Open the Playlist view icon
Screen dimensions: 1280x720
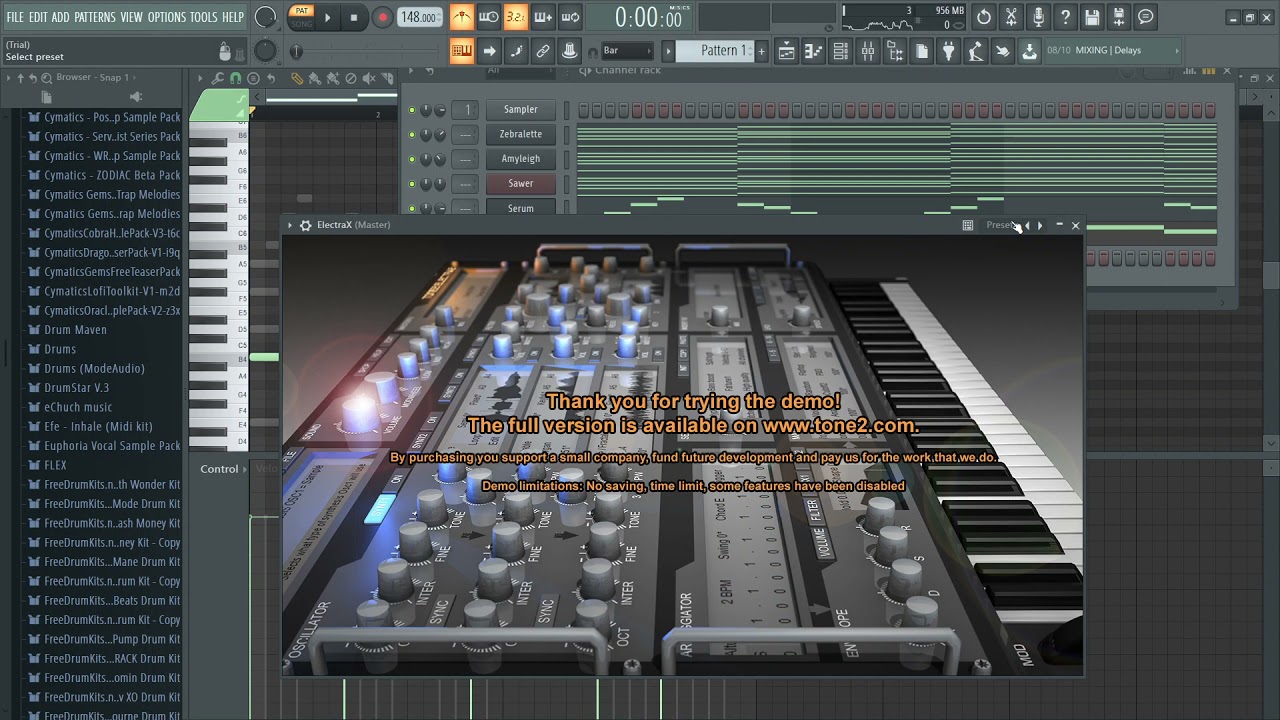click(787, 51)
